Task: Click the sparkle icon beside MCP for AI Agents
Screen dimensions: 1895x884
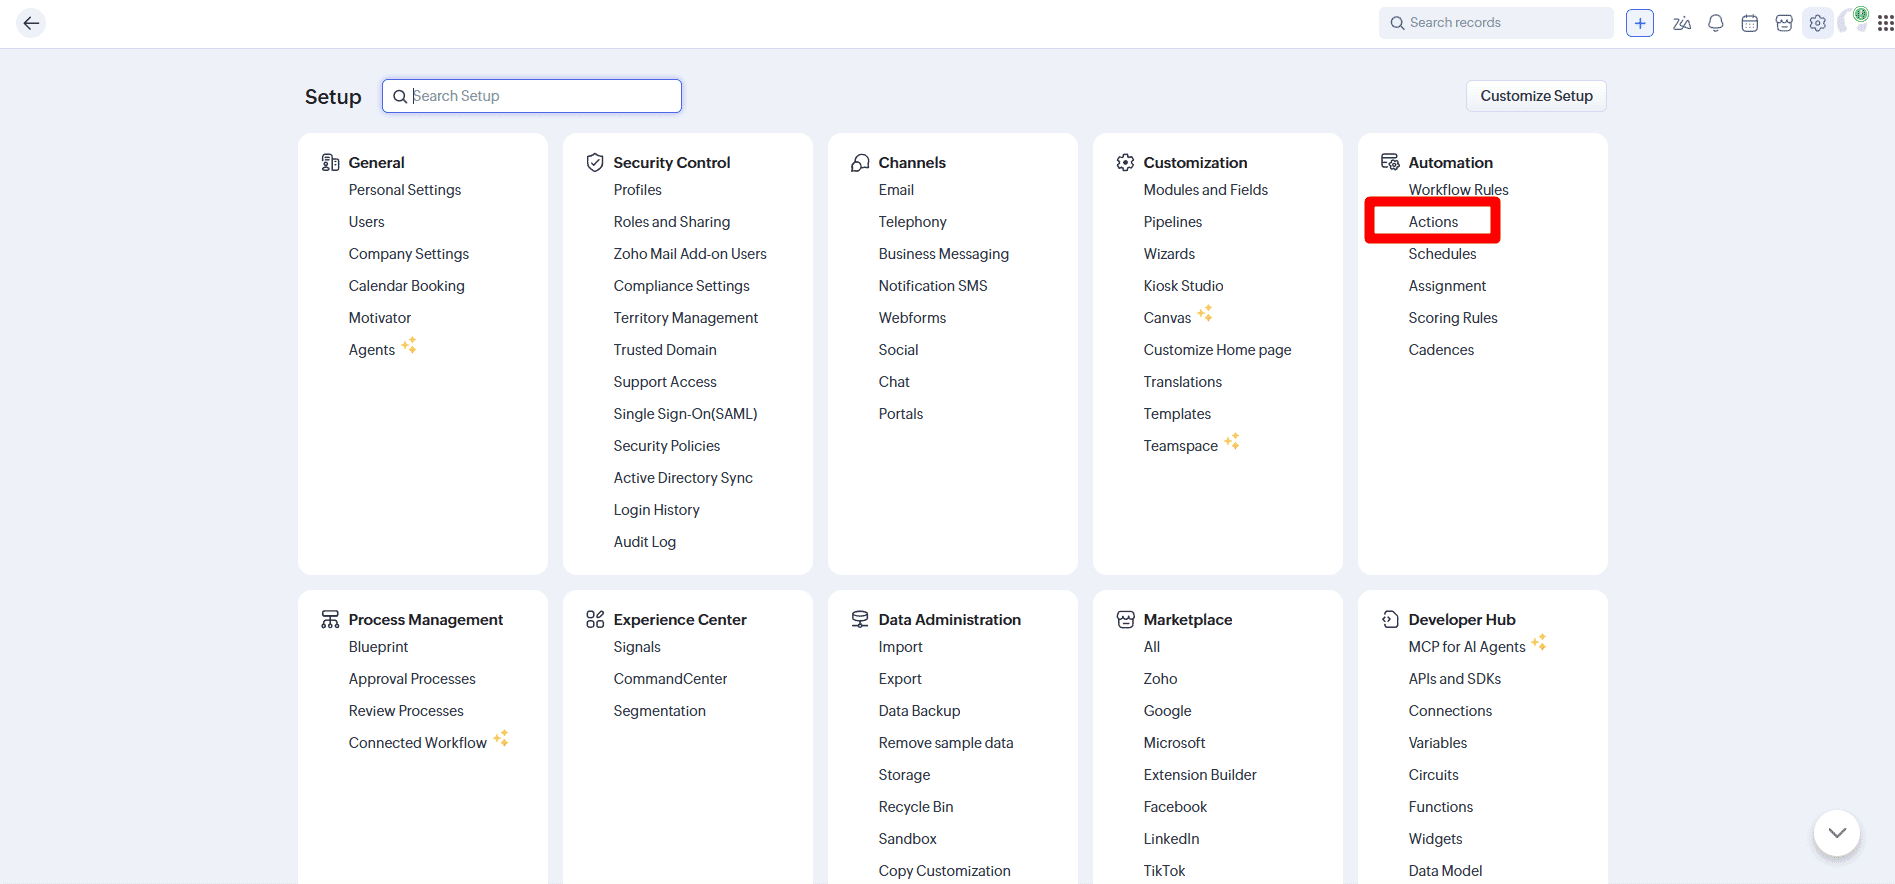Action: tap(1539, 642)
